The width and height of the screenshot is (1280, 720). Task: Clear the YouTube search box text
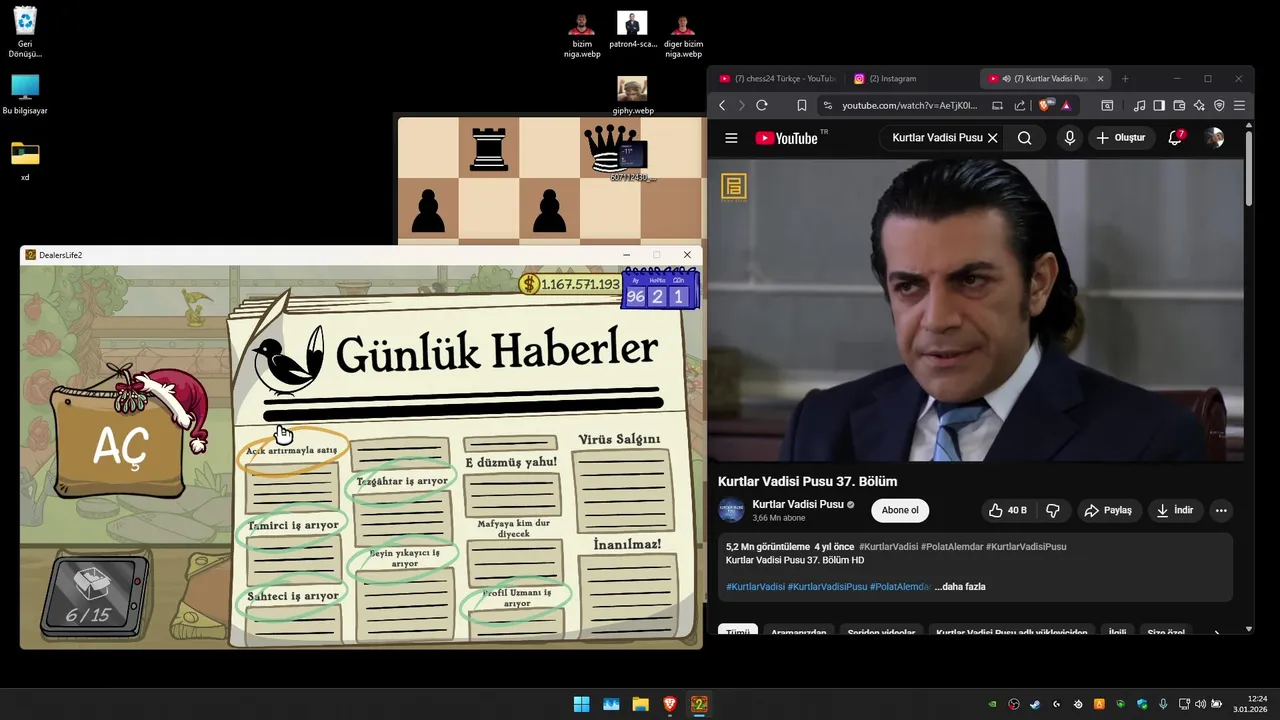tap(992, 138)
